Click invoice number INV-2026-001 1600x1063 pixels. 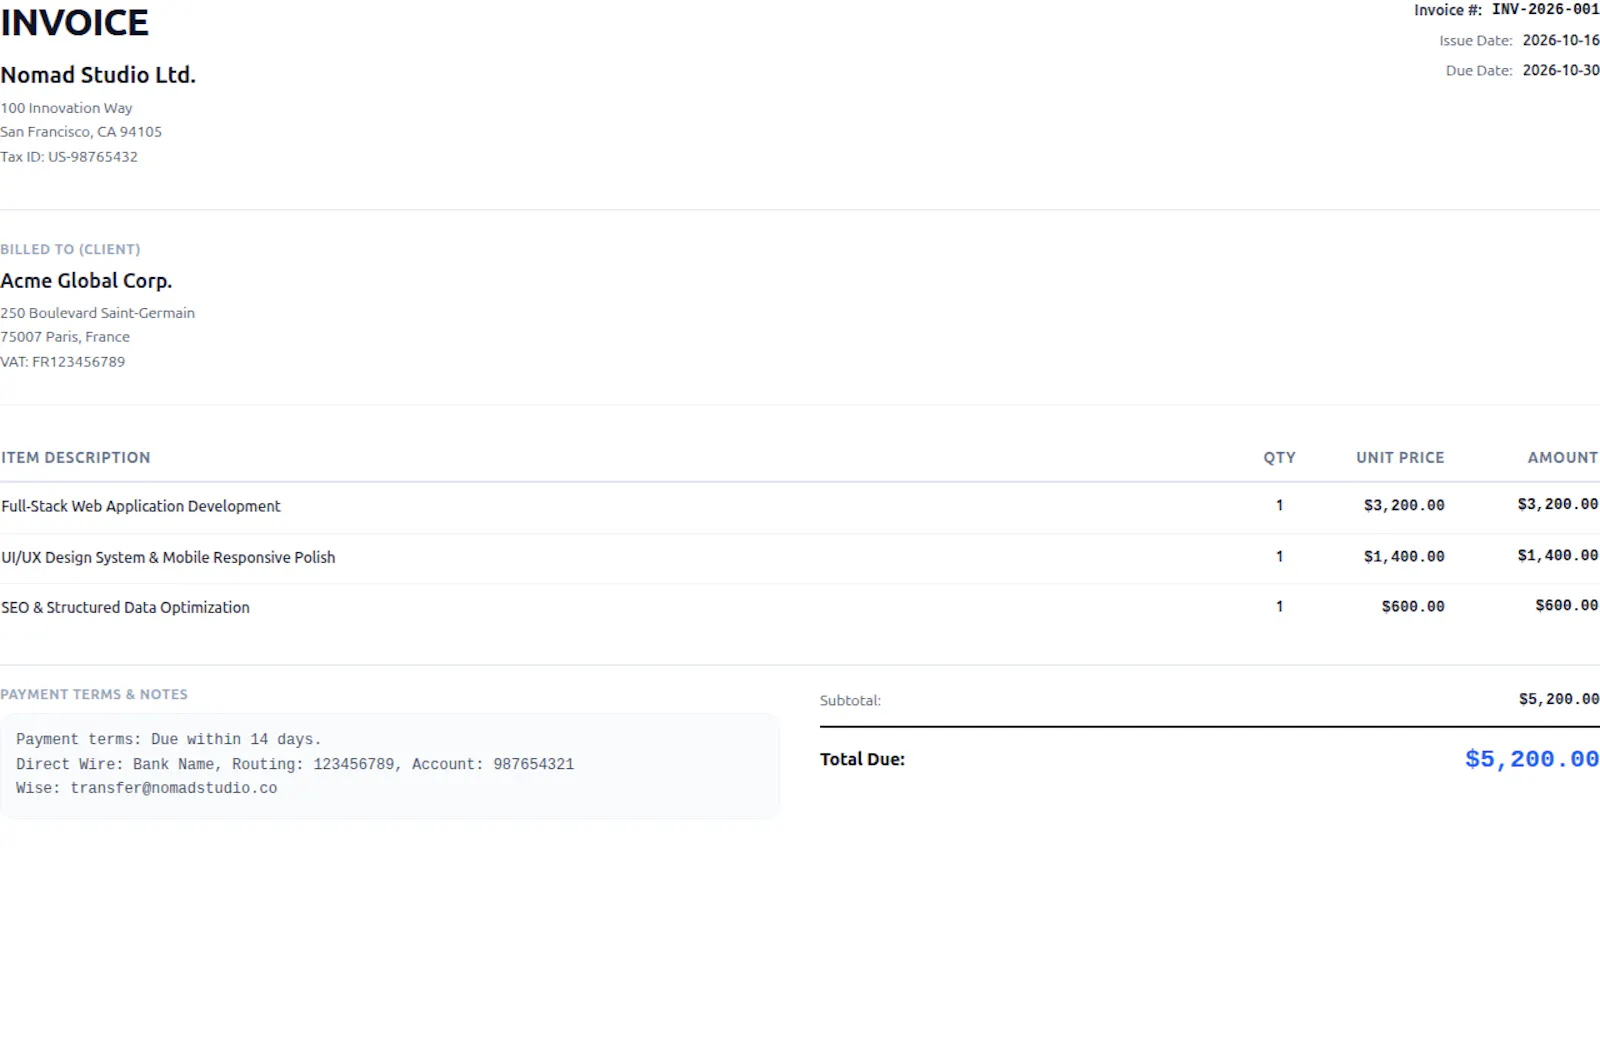click(x=1546, y=9)
